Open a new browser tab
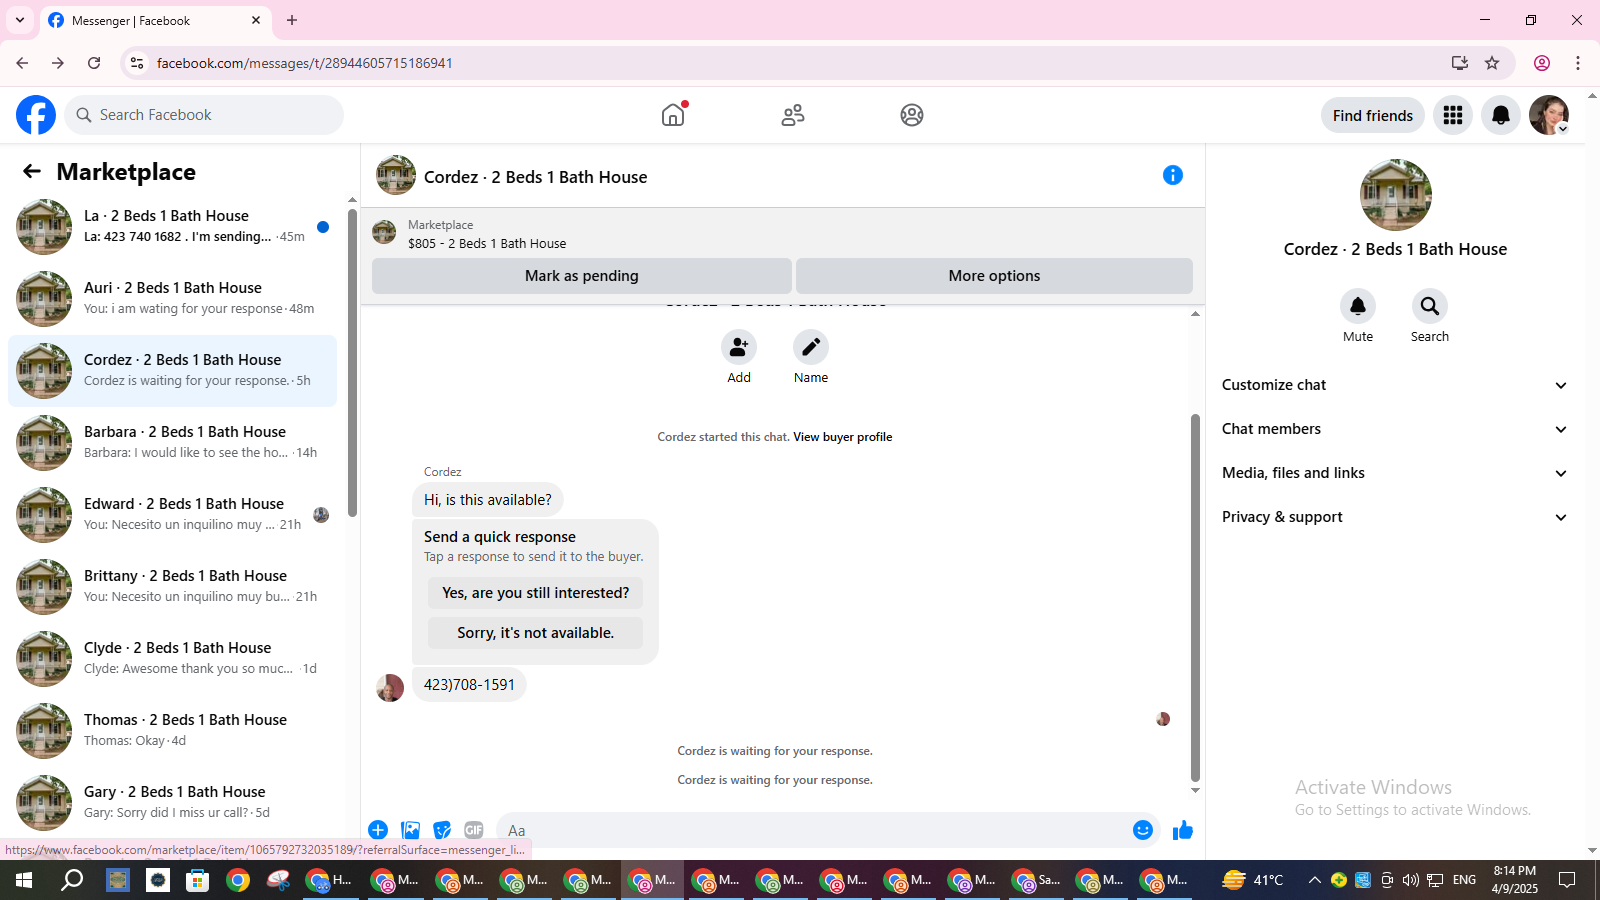 pyautogui.click(x=292, y=20)
